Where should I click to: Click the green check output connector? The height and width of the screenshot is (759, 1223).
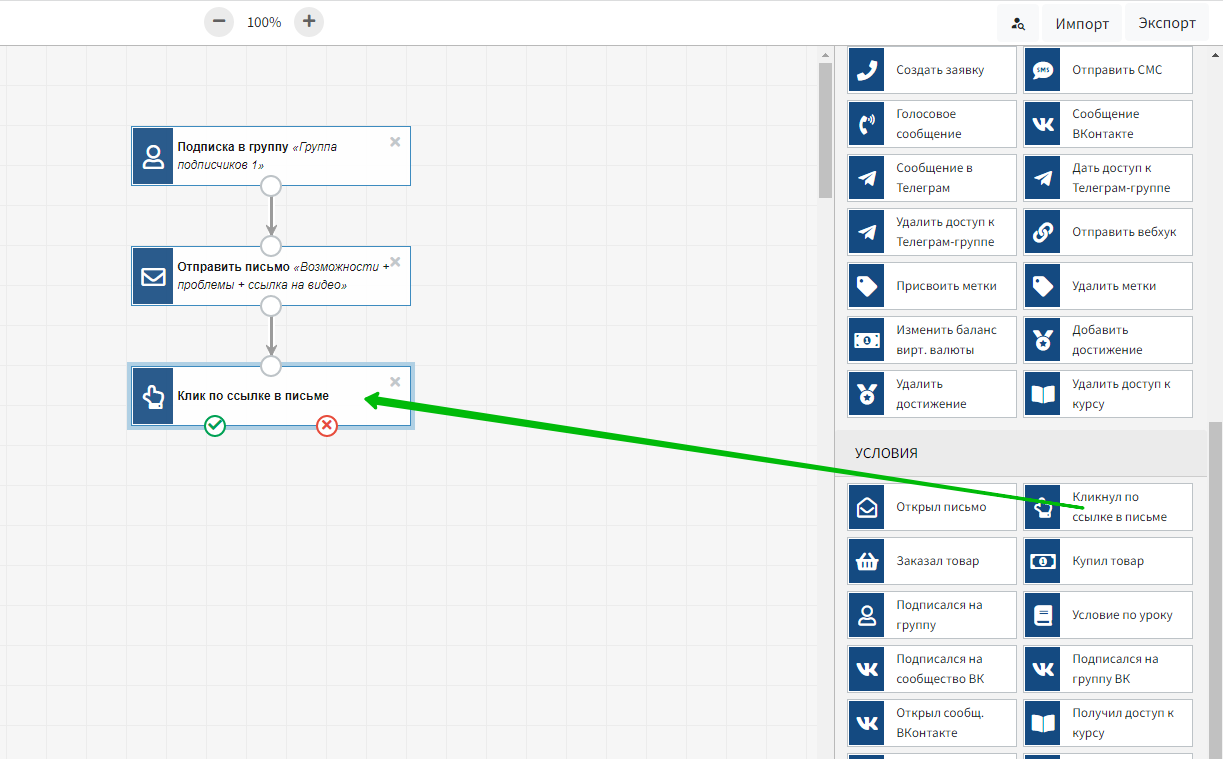pos(215,426)
